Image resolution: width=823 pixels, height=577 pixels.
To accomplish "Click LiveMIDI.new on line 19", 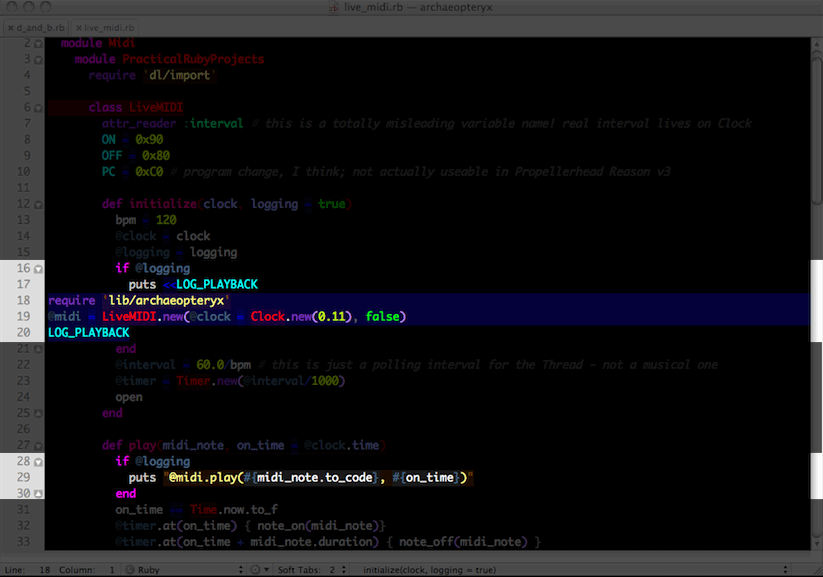I will pyautogui.click(x=142, y=317).
